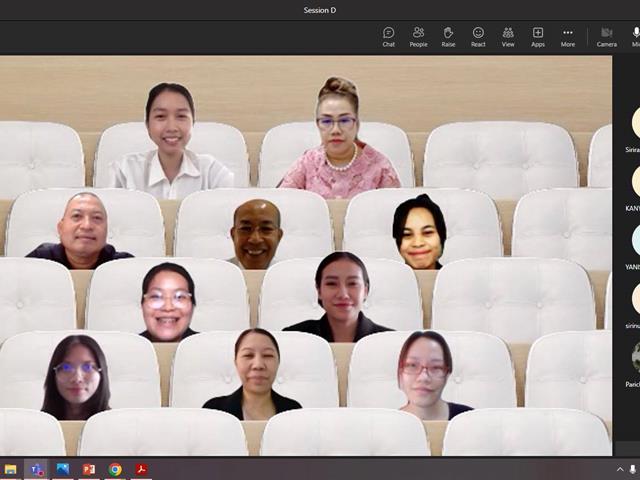Open the View layout options

tap(508, 37)
